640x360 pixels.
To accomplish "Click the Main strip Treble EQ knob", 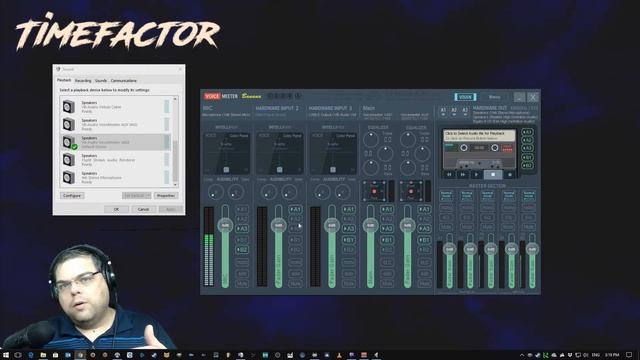I will pos(371,140).
